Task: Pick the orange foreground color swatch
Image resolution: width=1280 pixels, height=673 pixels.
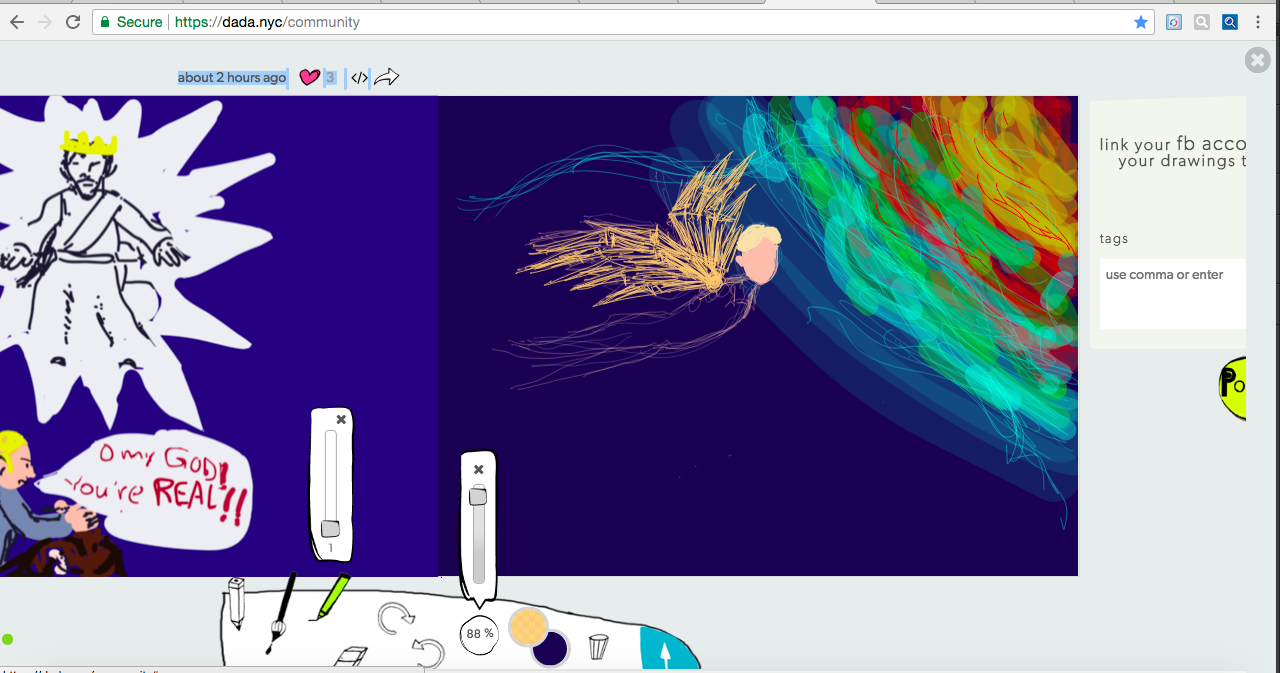Action: (528, 627)
